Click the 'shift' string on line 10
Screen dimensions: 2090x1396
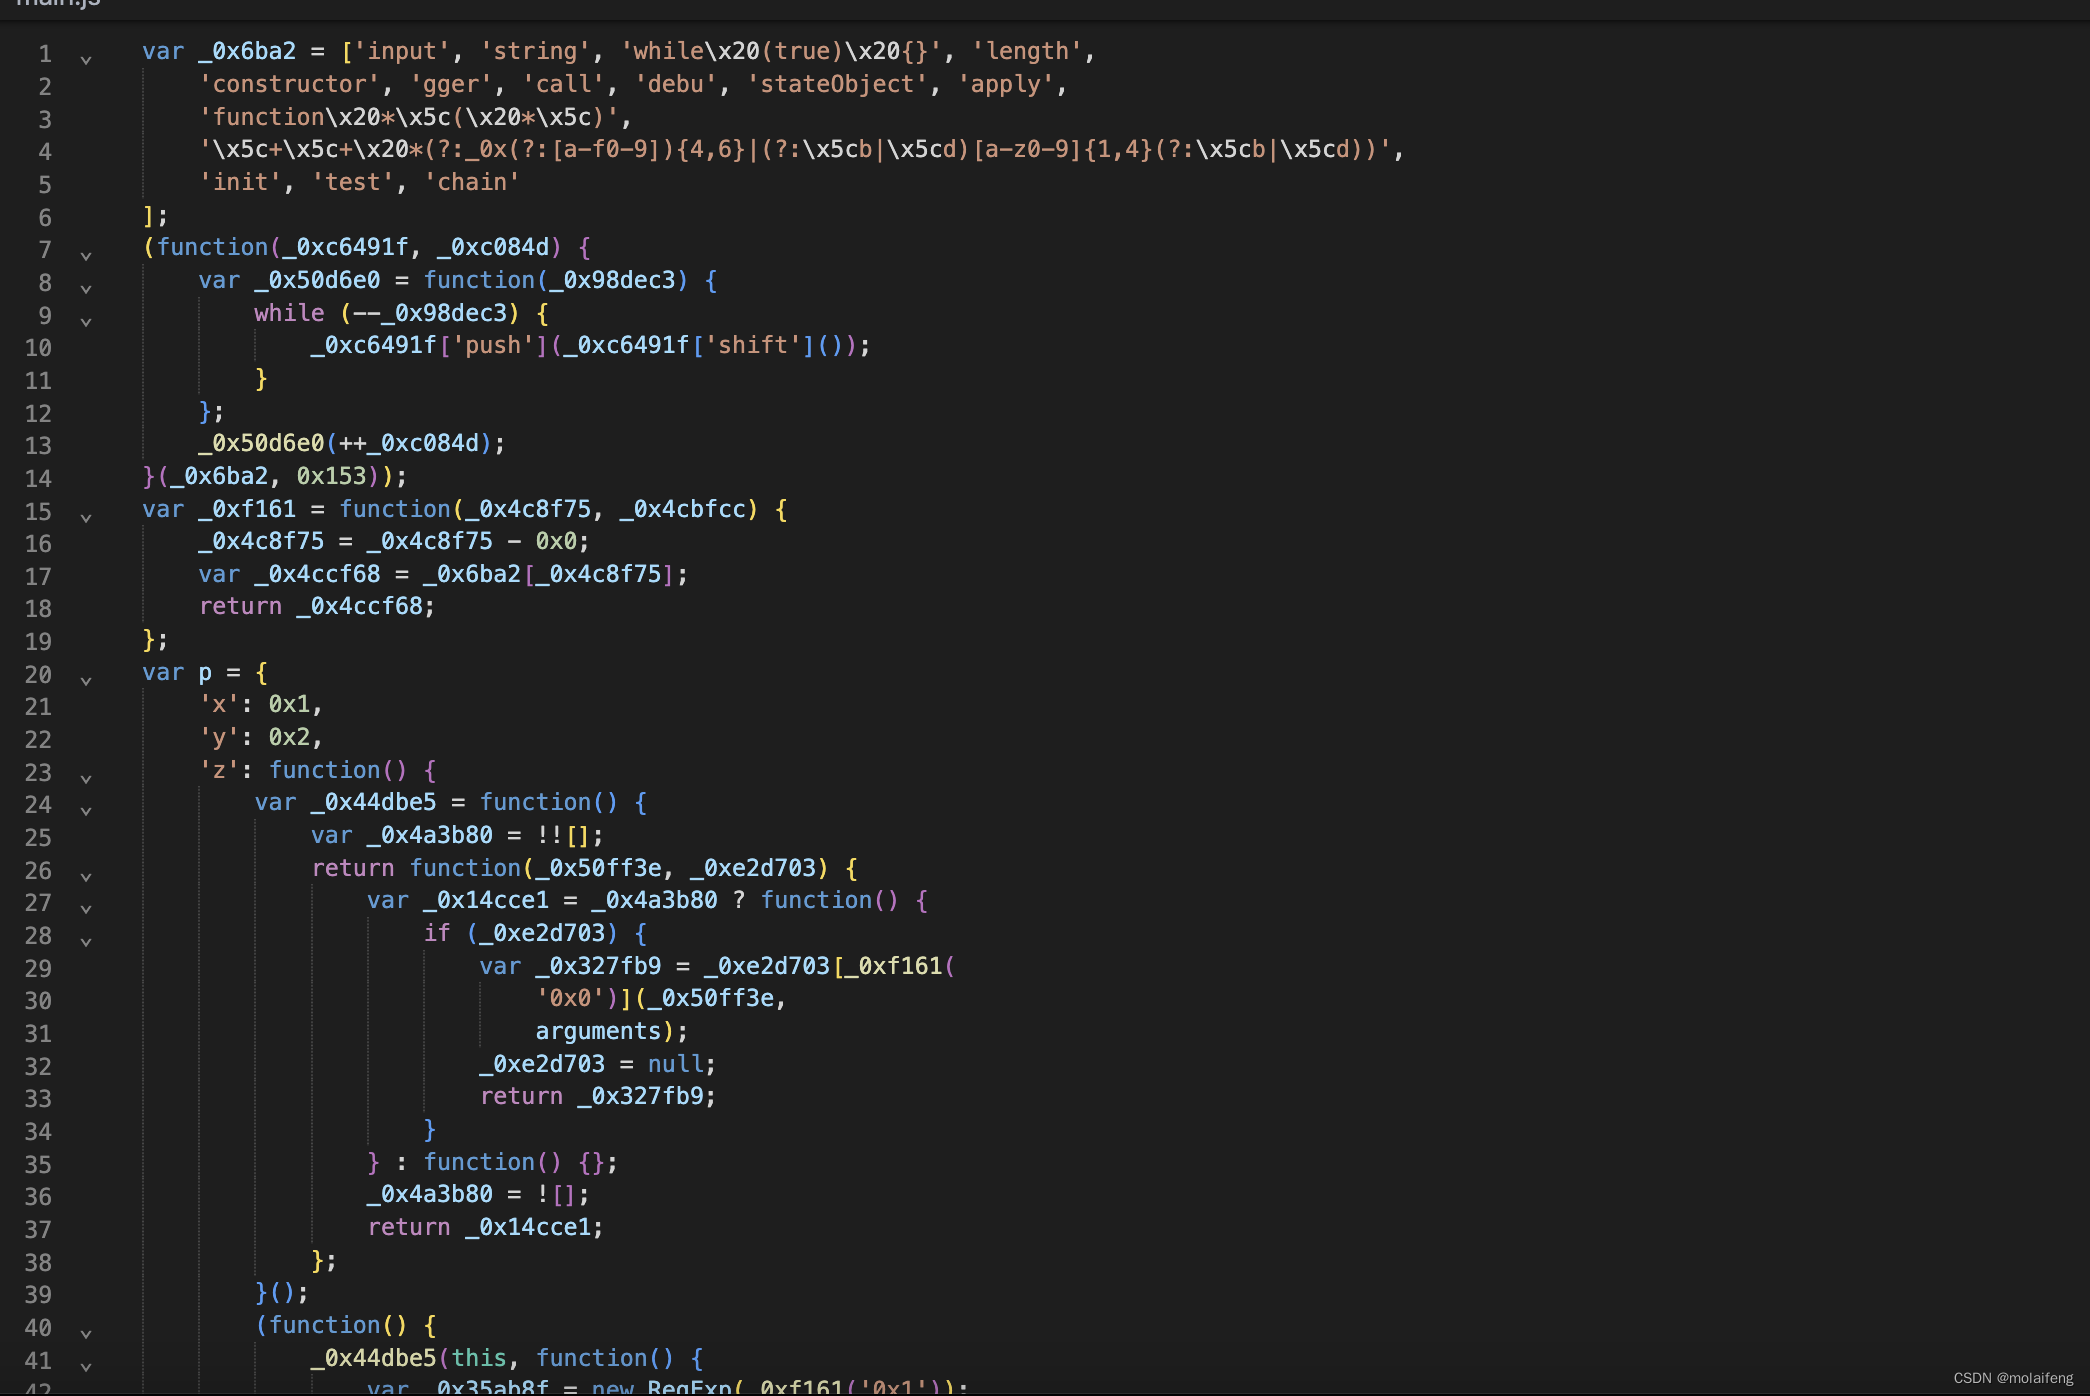(x=753, y=345)
